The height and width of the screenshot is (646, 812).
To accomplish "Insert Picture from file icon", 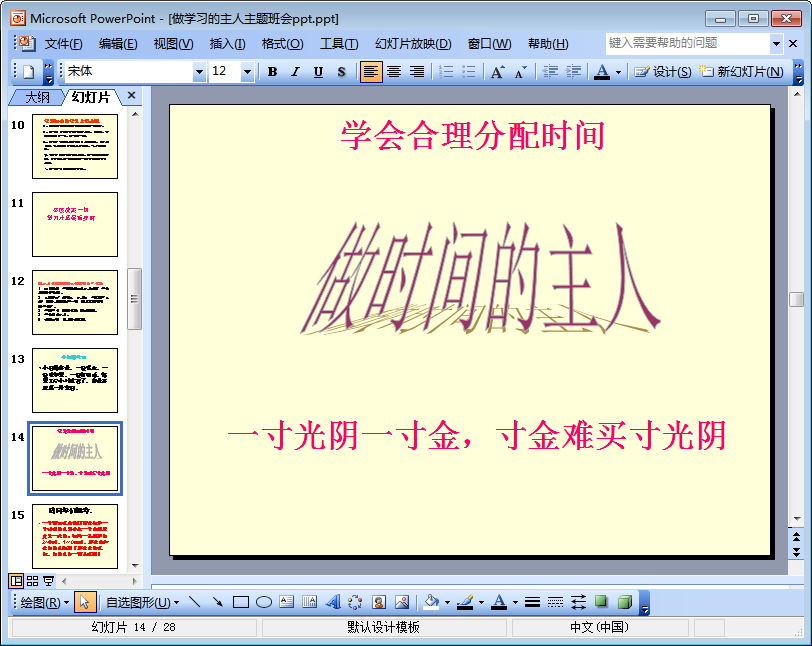I will point(402,602).
